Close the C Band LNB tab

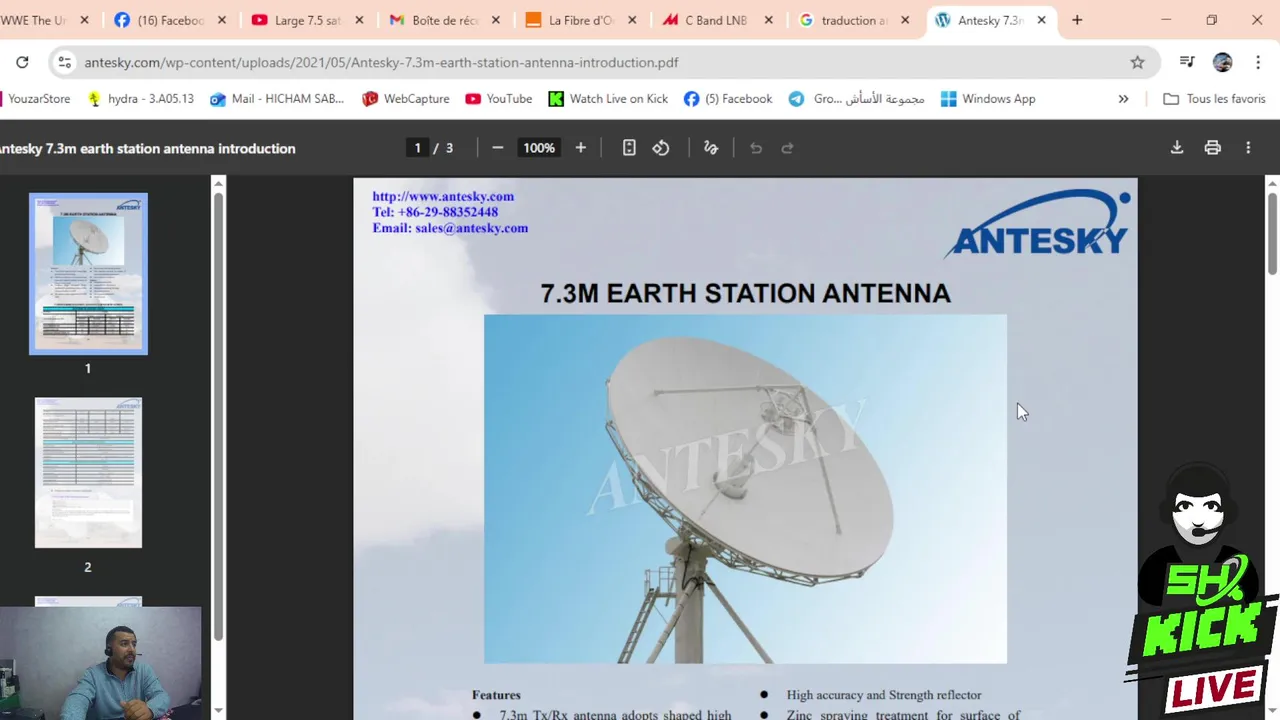[x=769, y=20]
